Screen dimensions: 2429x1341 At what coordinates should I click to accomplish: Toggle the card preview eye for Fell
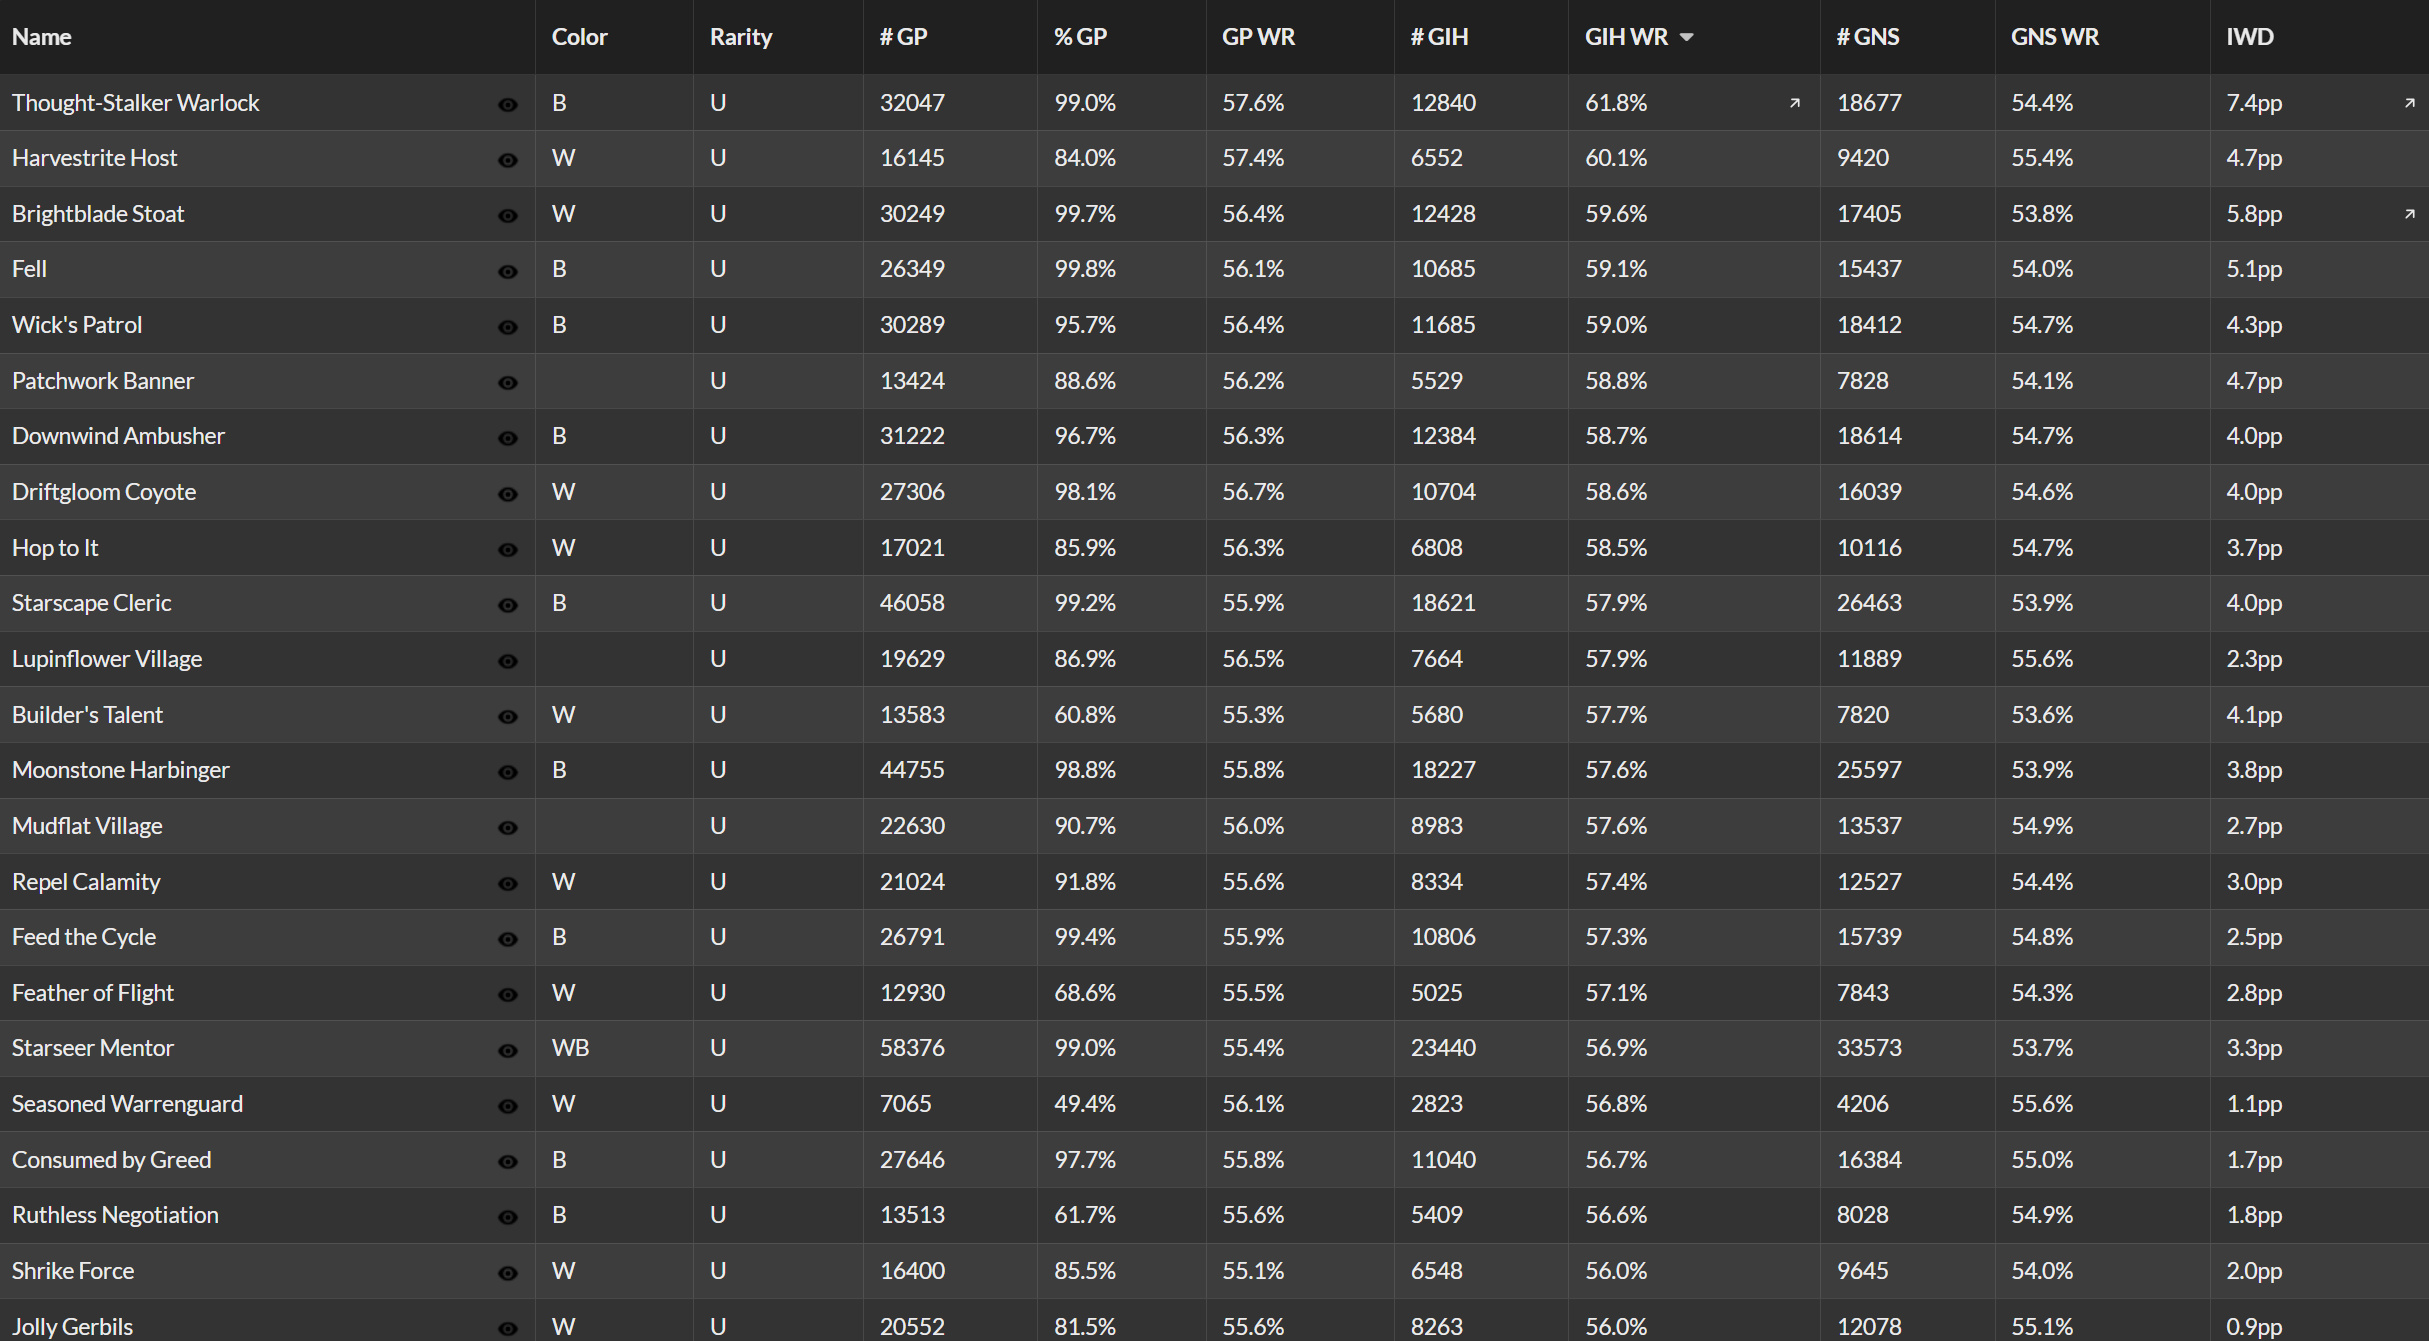coord(508,271)
